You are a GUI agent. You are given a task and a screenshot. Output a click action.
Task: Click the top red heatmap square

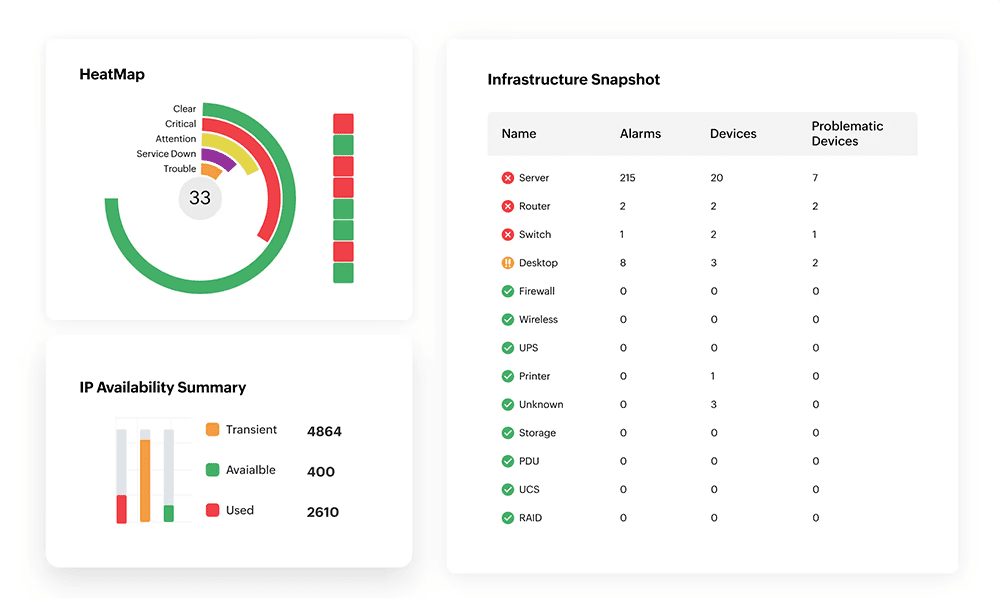(x=343, y=124)
